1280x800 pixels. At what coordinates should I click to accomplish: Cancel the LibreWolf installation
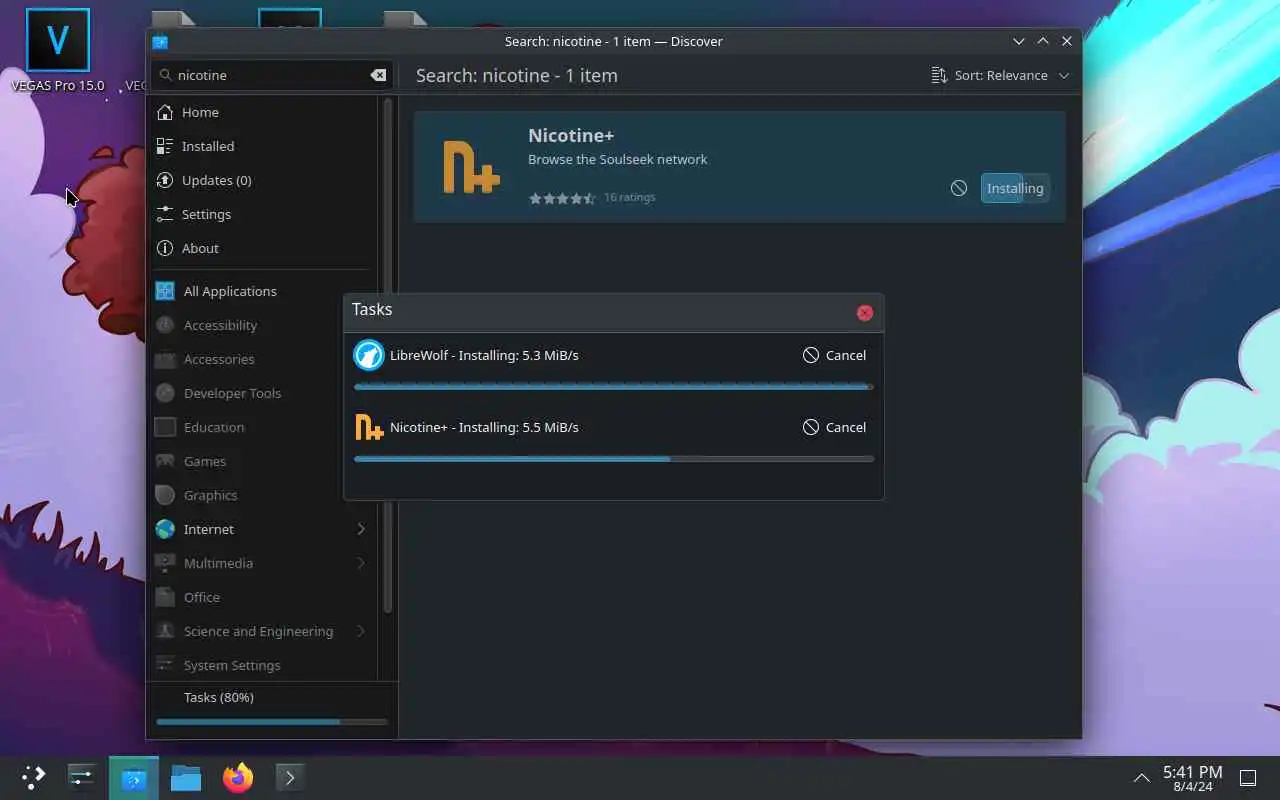coord(834,355)
